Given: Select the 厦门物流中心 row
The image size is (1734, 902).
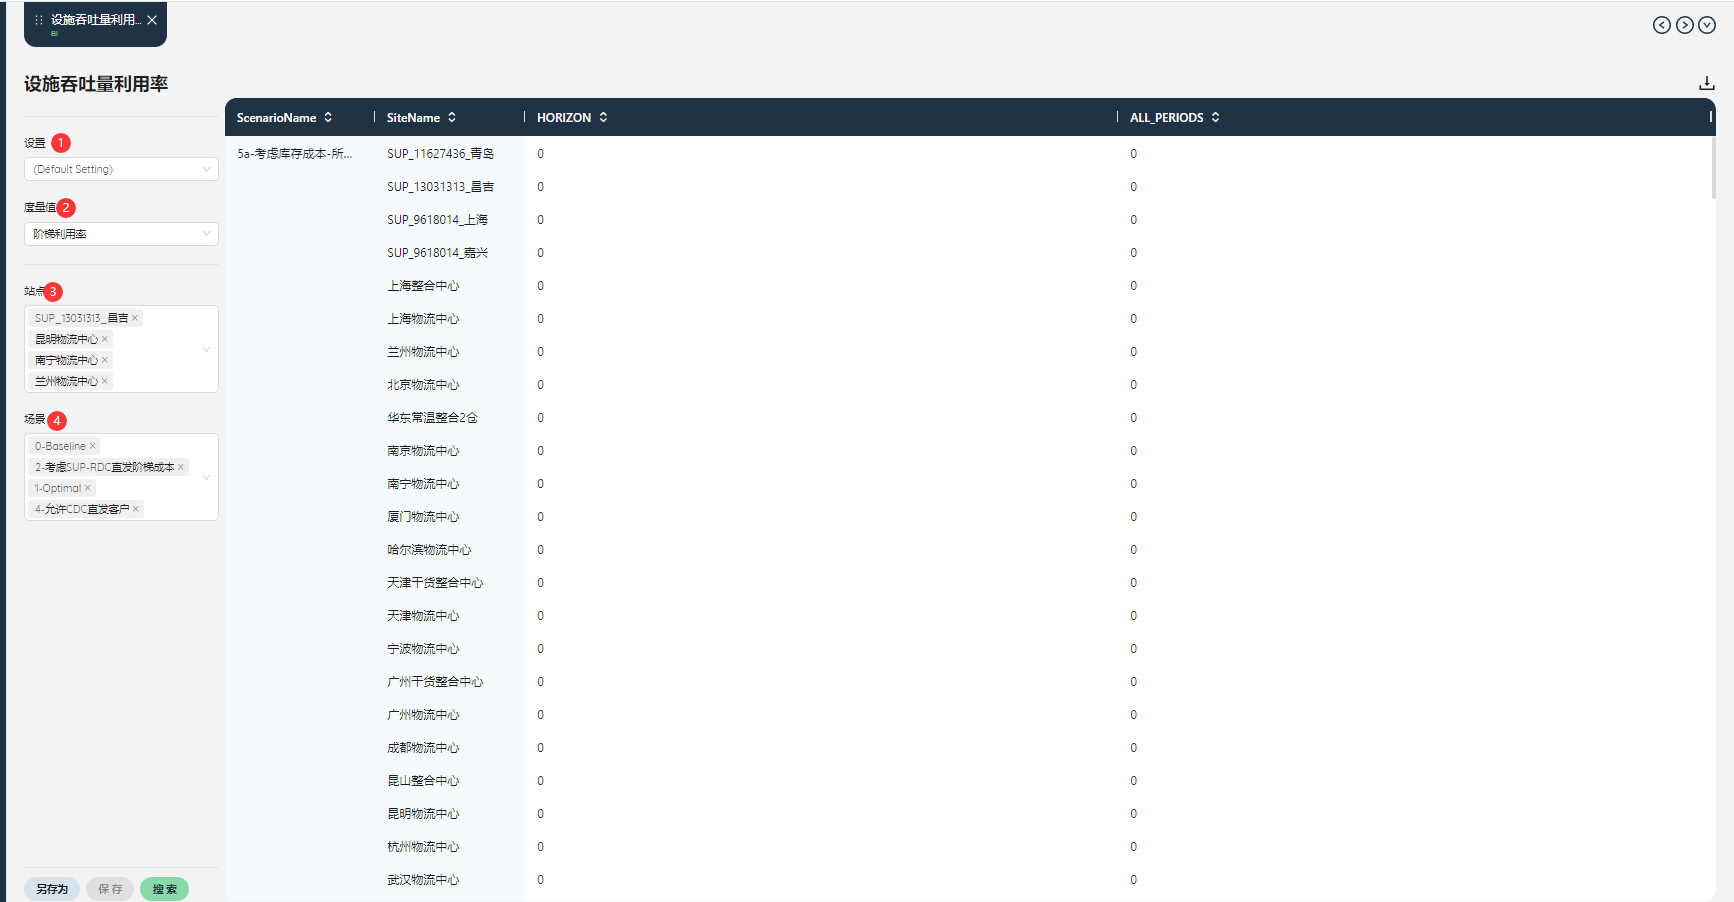Looking at the screenshot, I should tap(970, 517).
